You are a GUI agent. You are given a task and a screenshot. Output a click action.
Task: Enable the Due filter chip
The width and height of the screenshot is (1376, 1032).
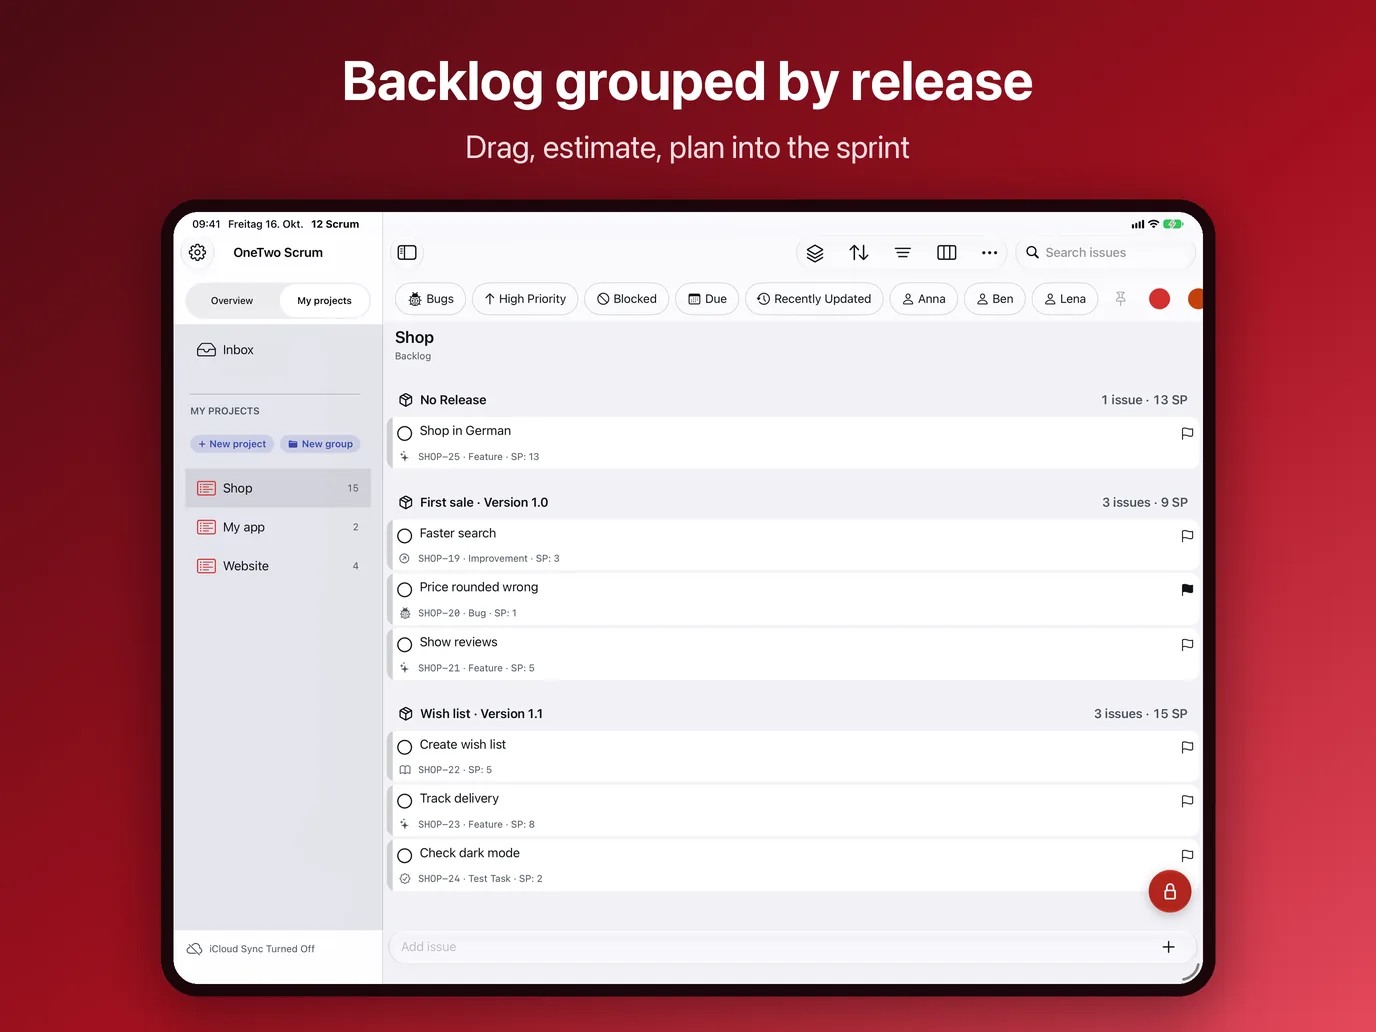pyautogui.click(x=708, y=299)
